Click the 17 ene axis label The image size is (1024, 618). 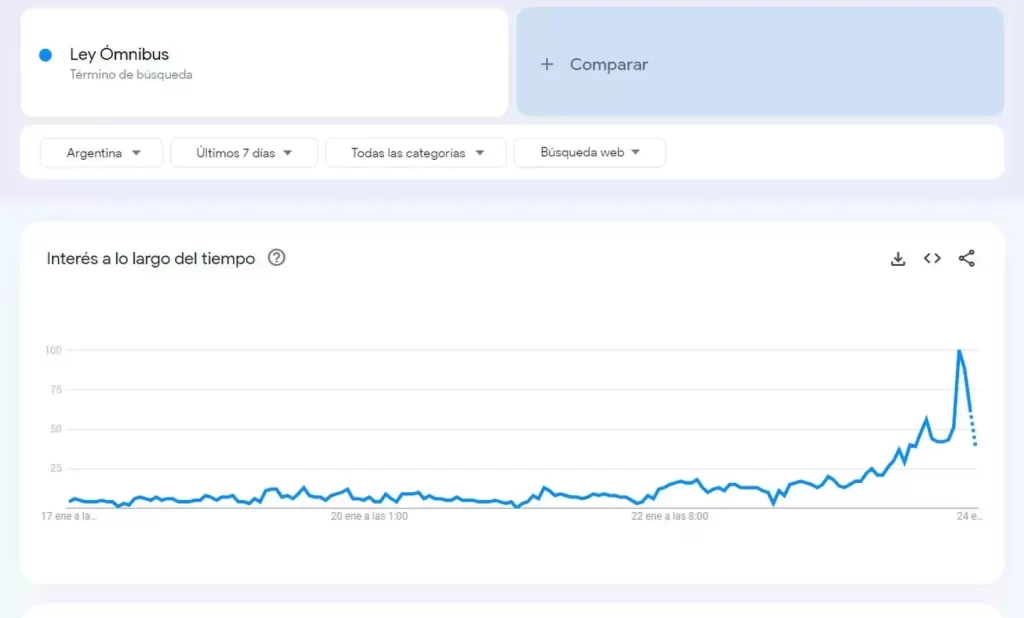pos(69,517)
